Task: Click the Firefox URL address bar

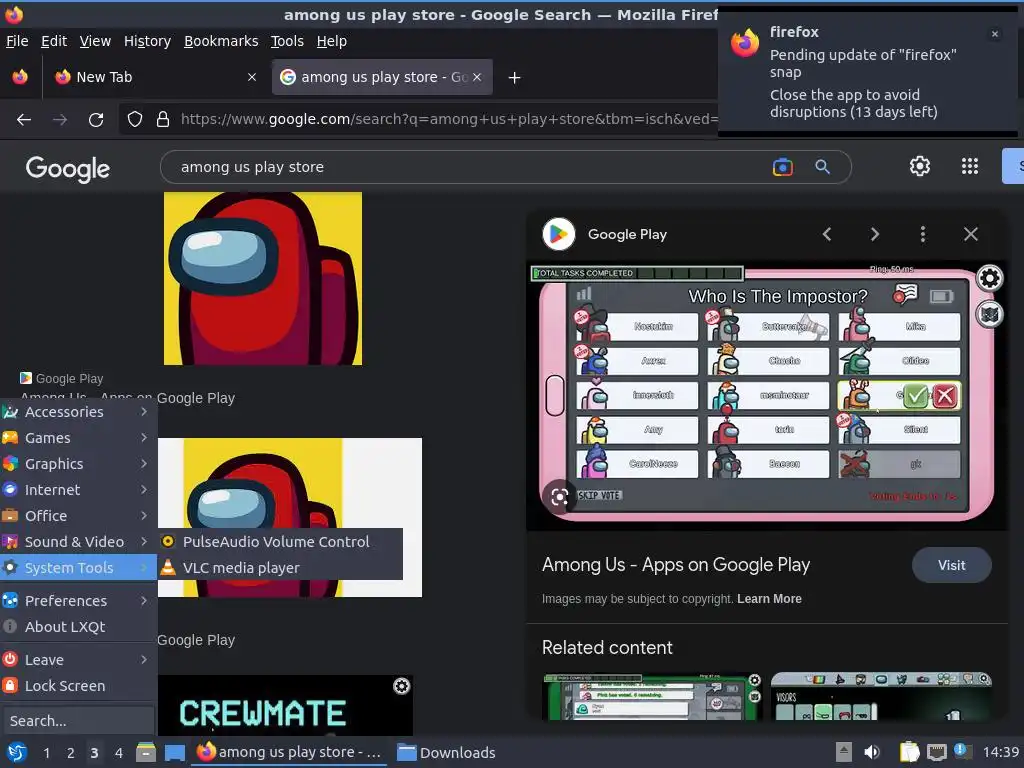Action: click(449, 120)
